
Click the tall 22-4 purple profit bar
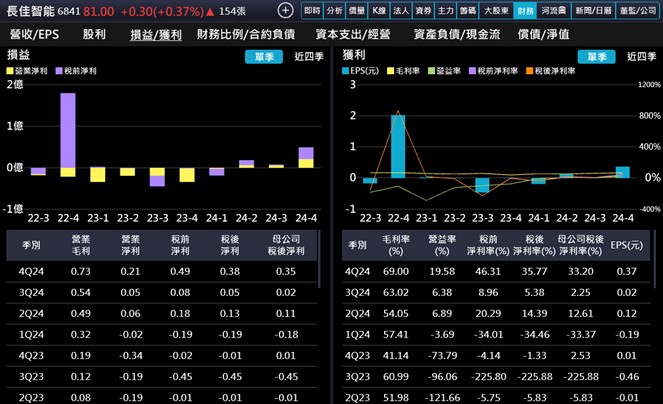point(68,130)
